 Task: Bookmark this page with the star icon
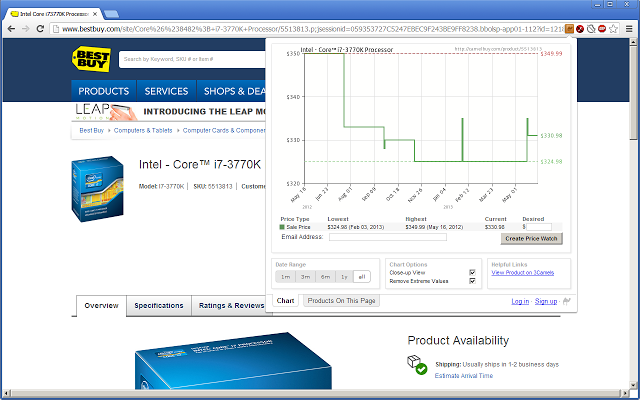(613, 29)
